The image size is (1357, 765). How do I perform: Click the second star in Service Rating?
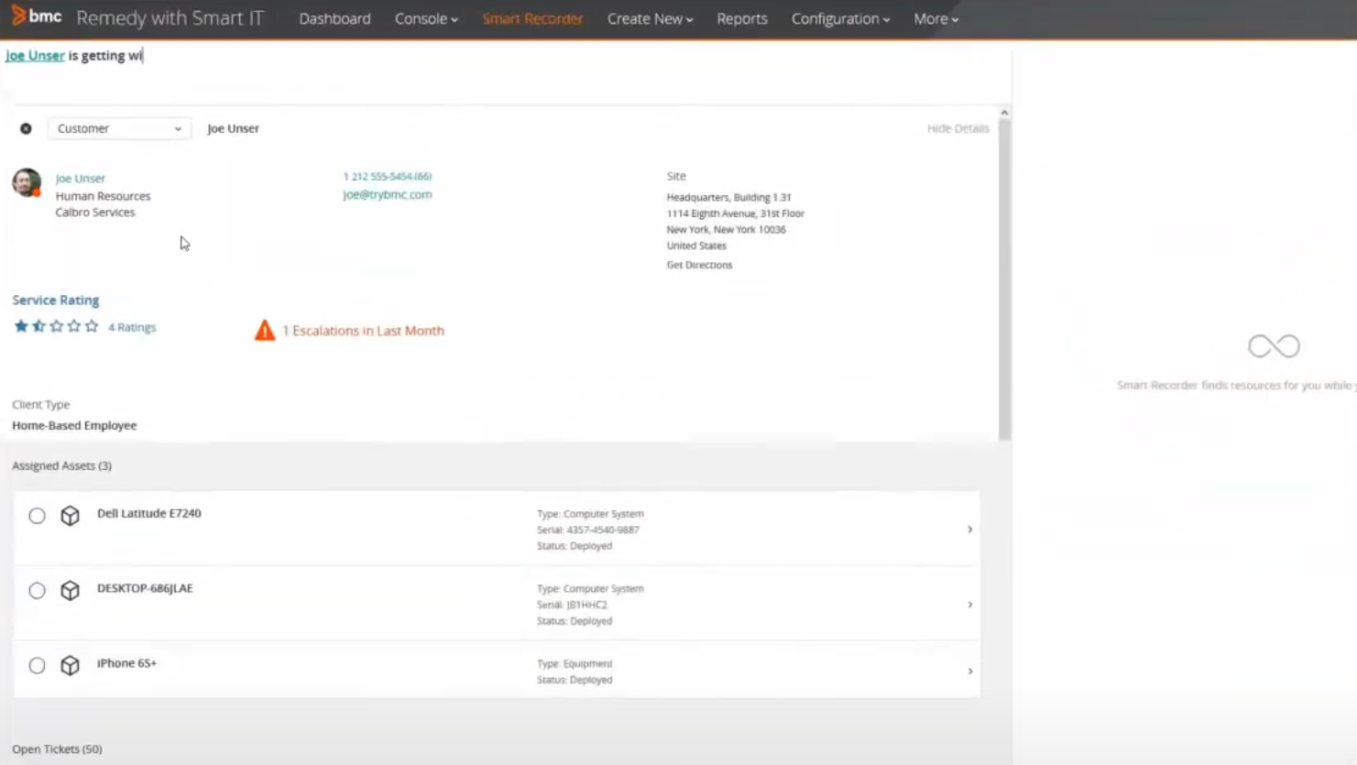(38, 324)
